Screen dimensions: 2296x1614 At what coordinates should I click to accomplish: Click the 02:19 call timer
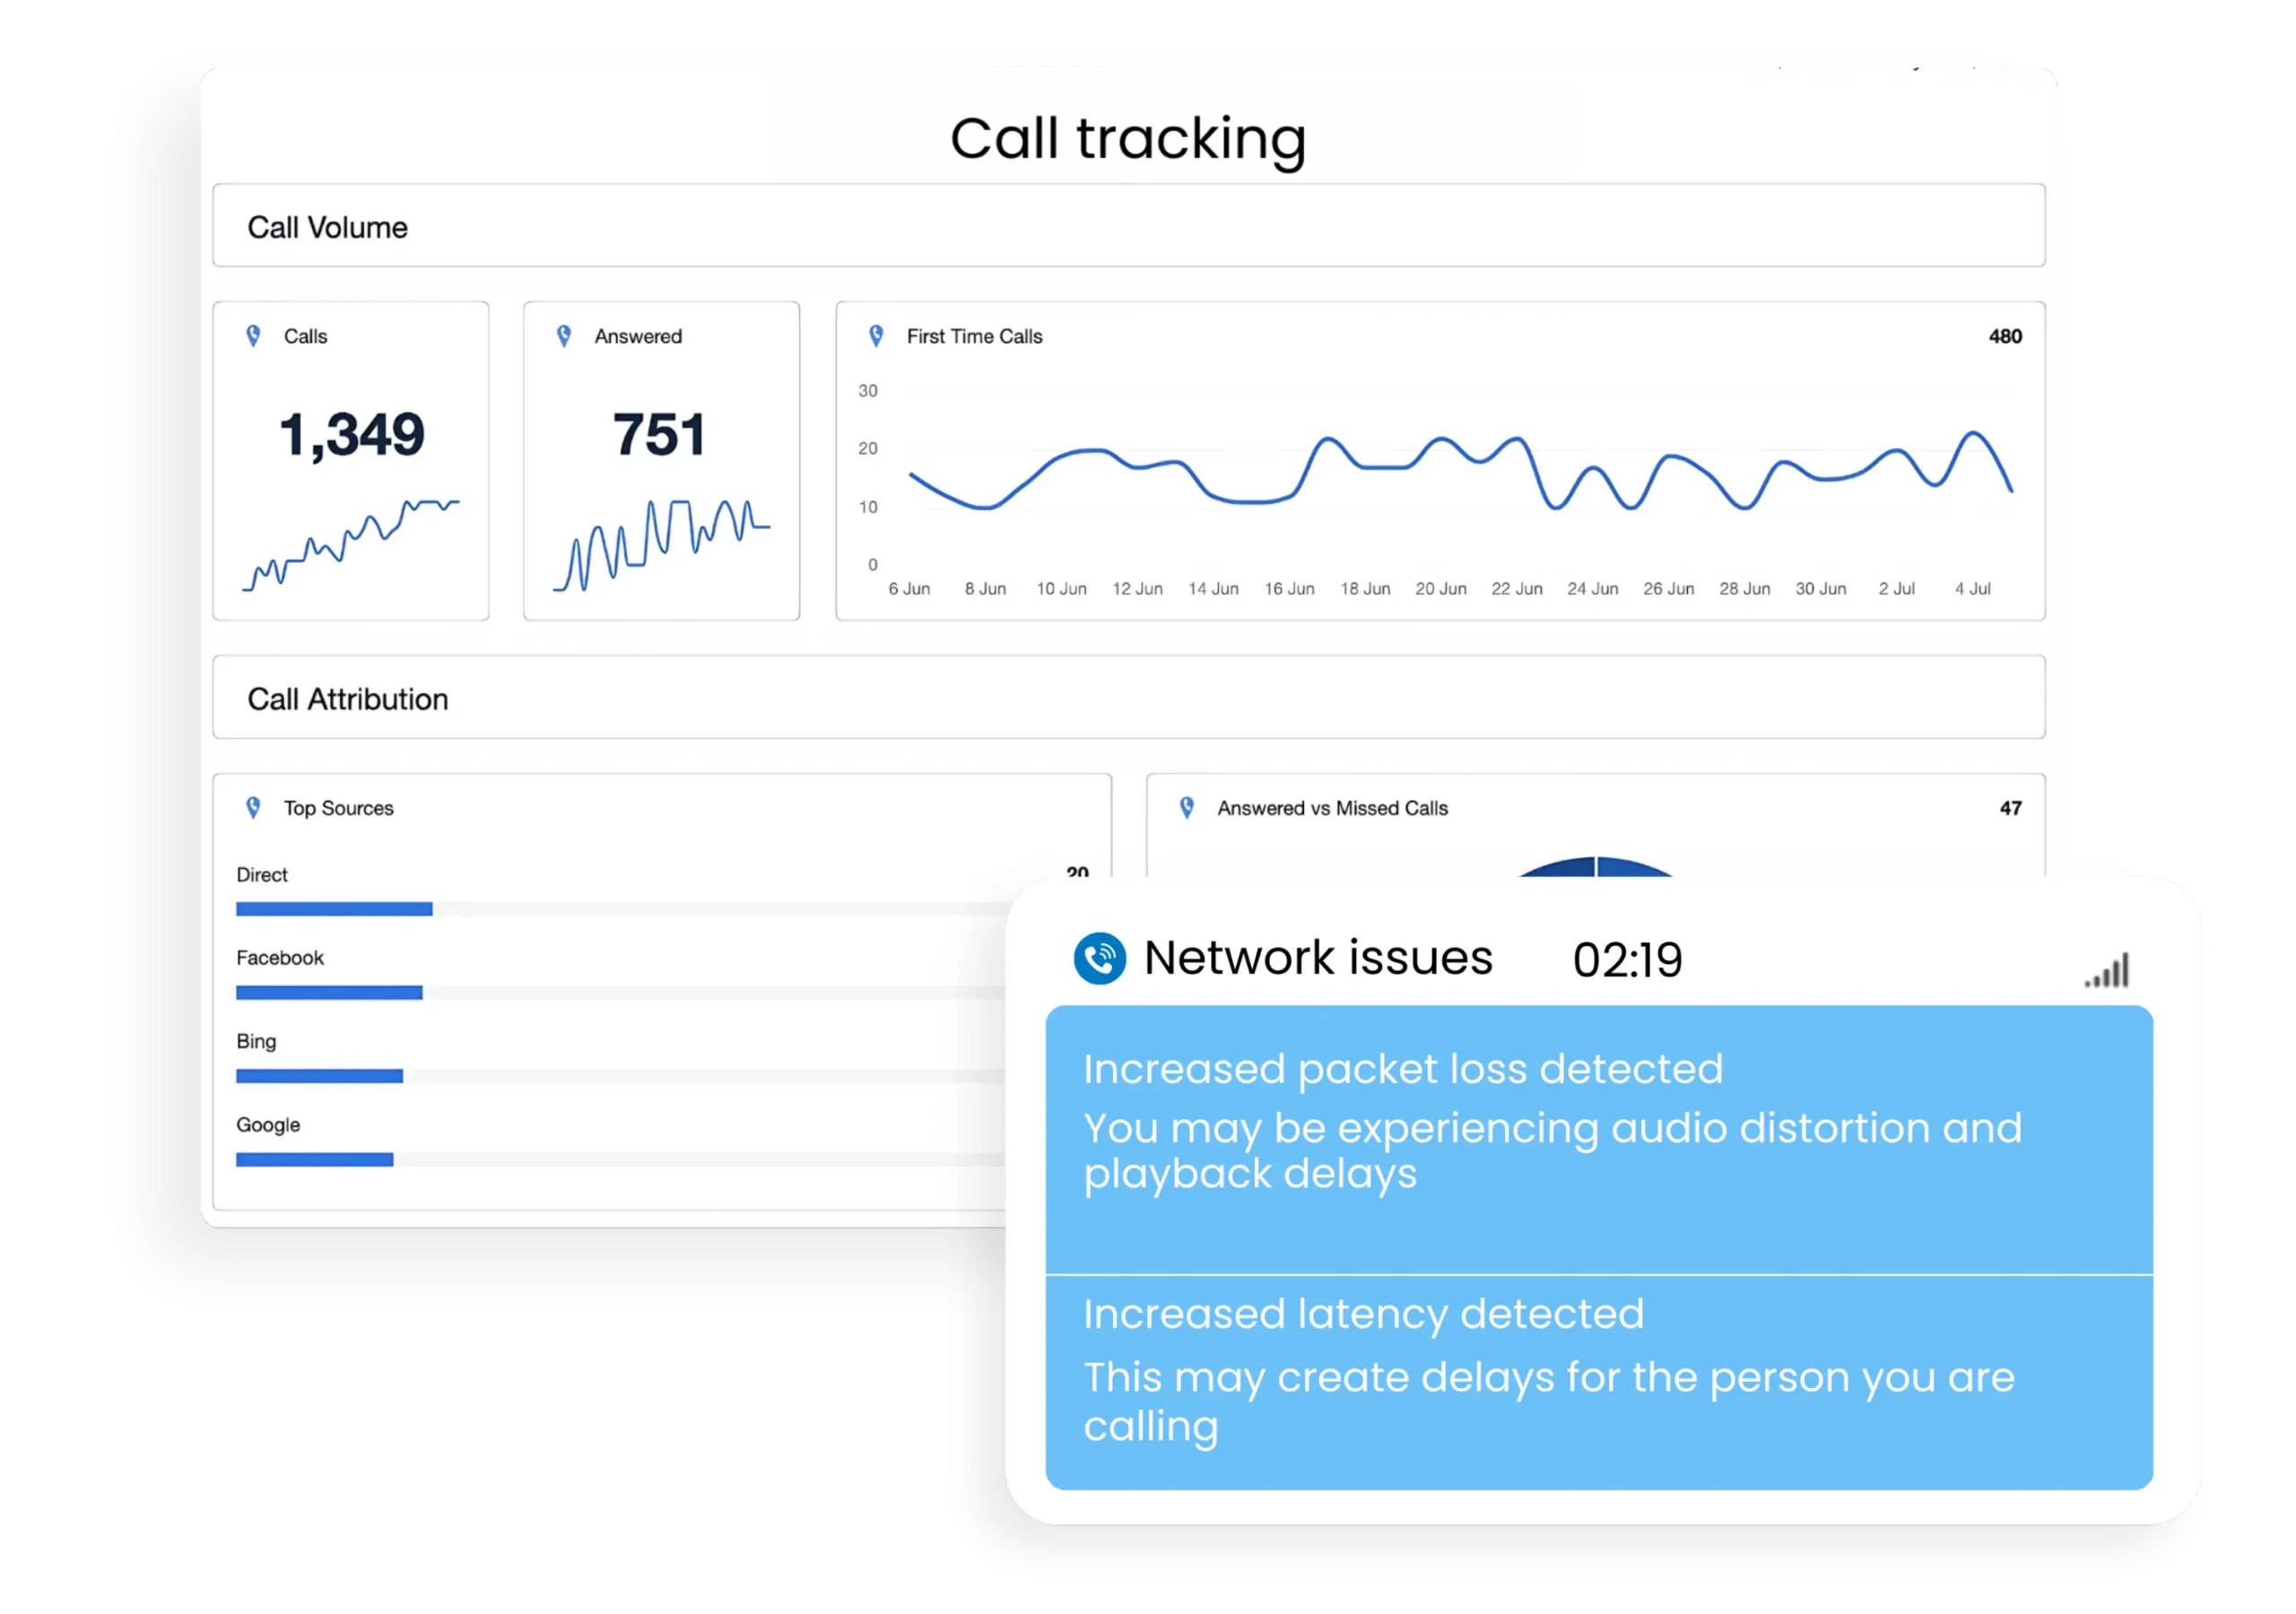point(1627,960)
